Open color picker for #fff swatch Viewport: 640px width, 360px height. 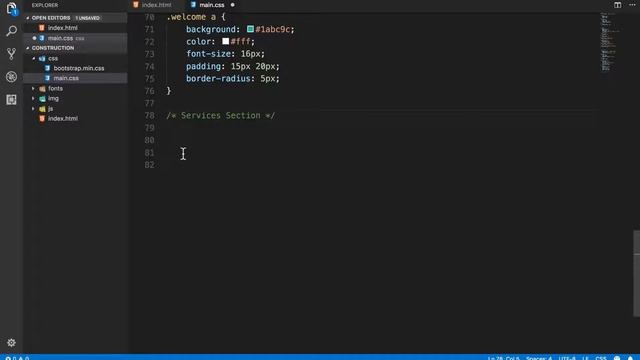tap(225, 41)
